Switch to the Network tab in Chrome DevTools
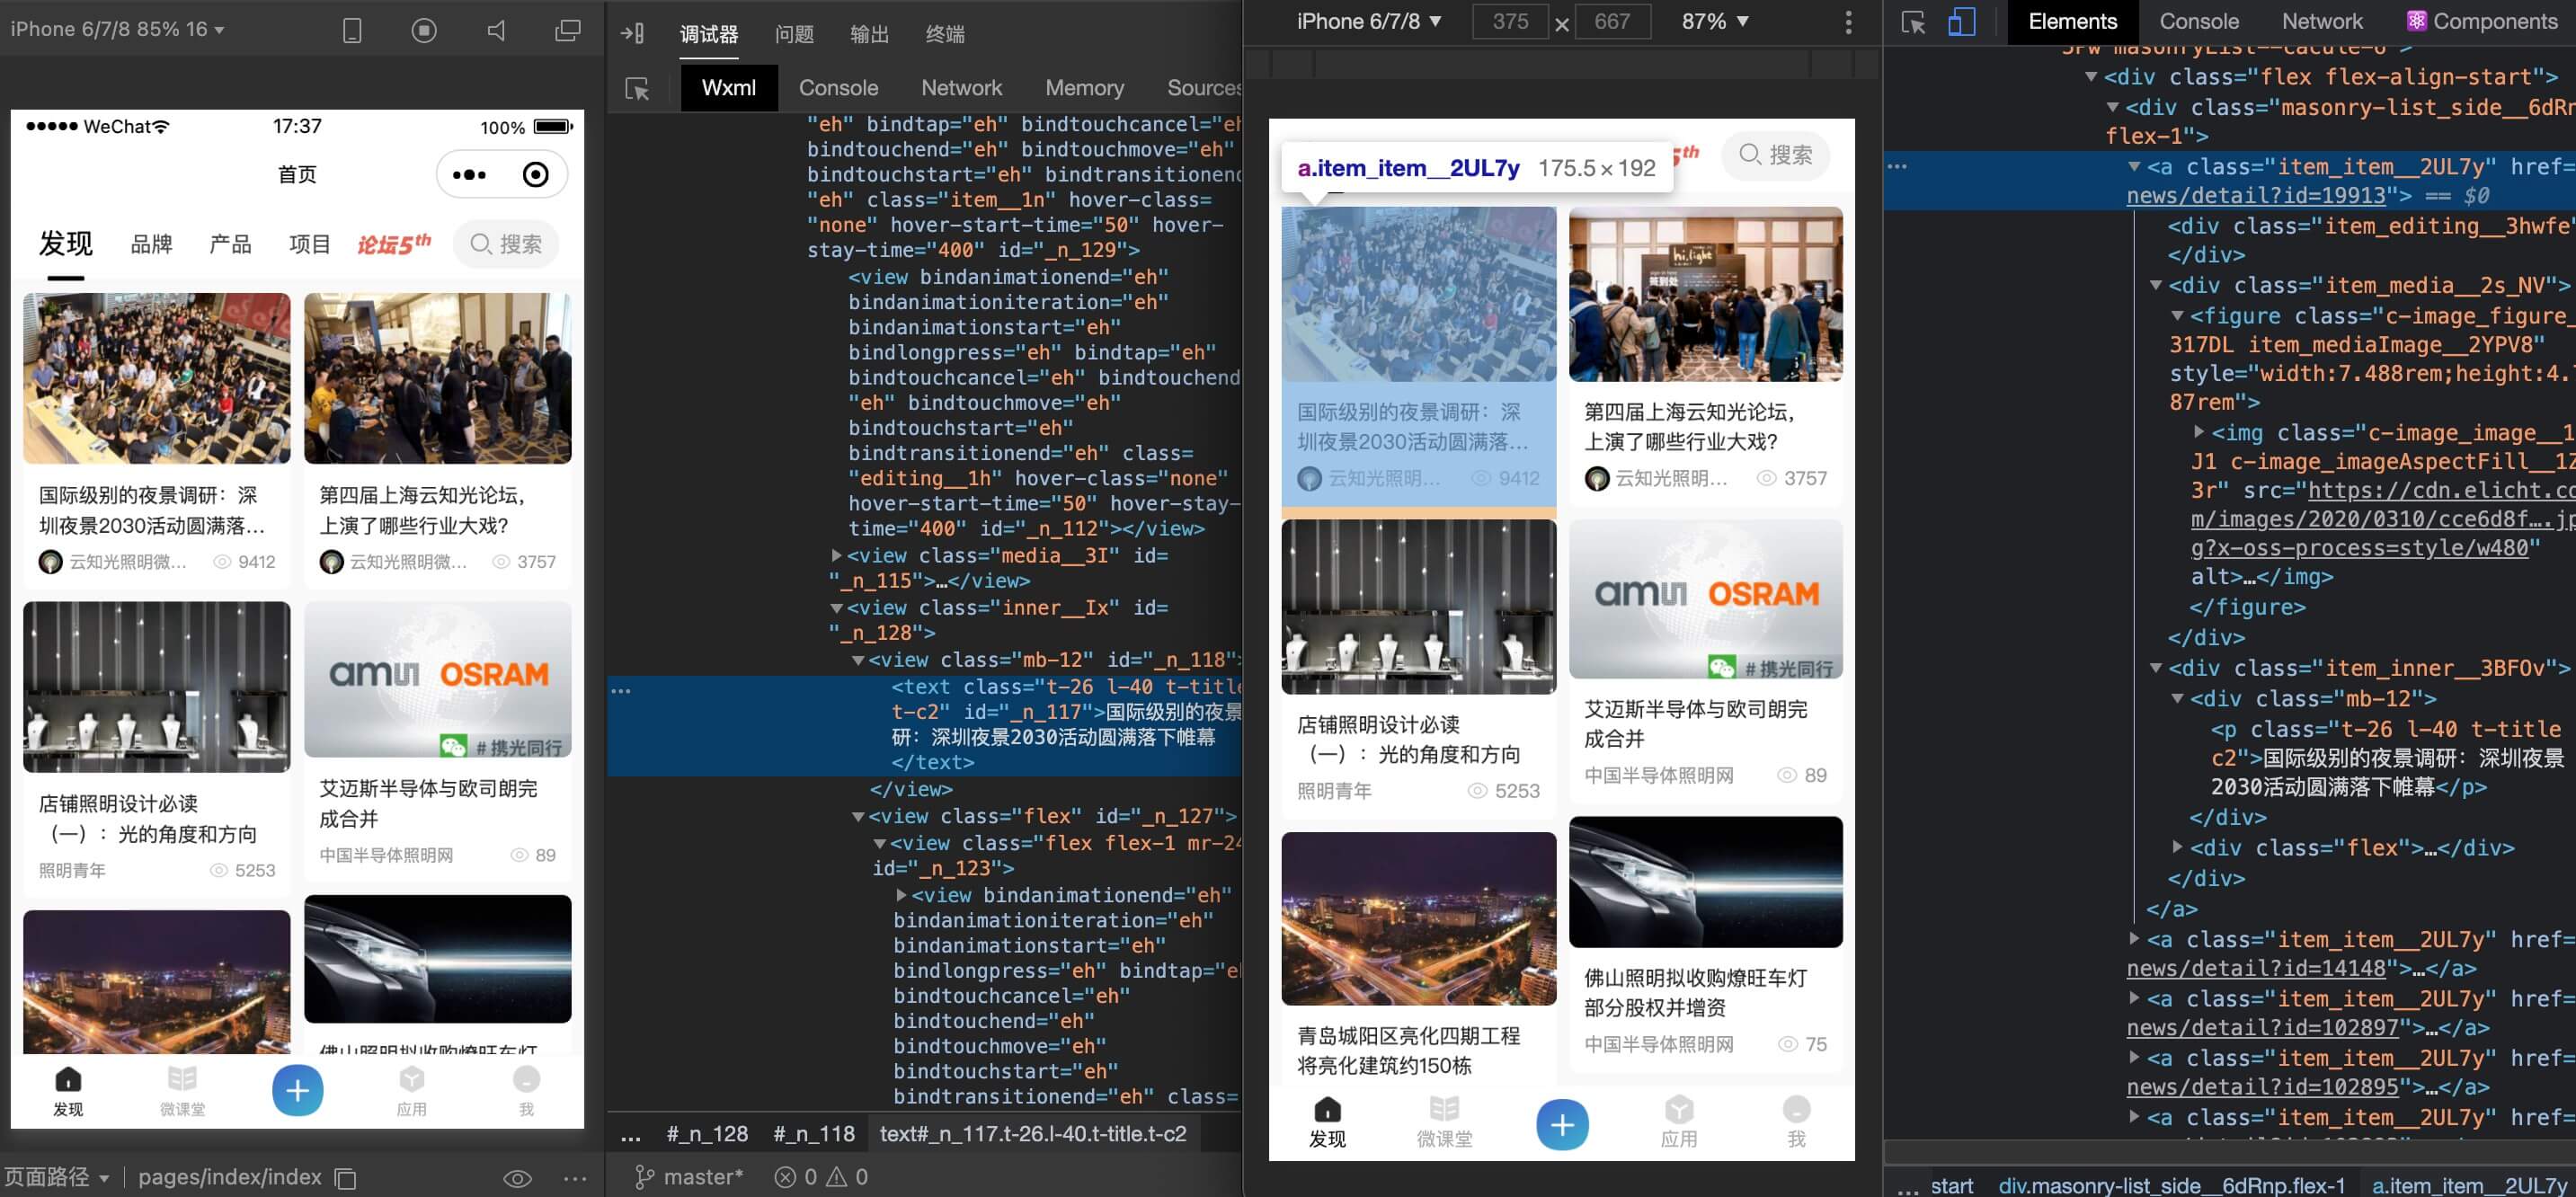 [2322, 21]
